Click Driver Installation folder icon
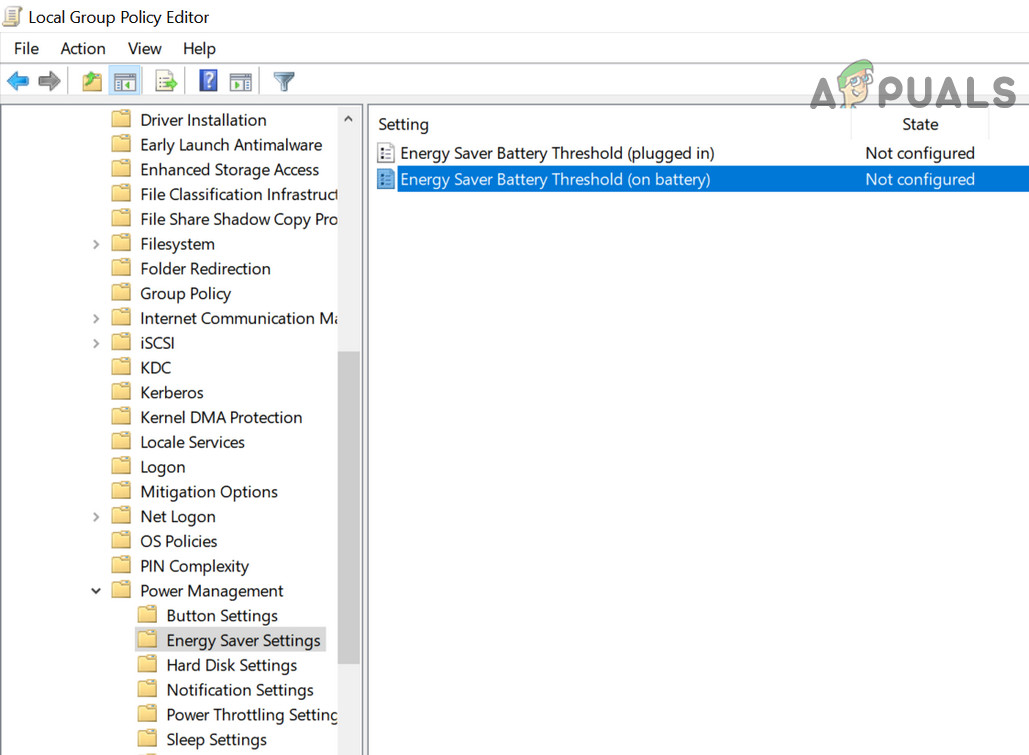The image size is (1029, 755). tap(121, 119)
